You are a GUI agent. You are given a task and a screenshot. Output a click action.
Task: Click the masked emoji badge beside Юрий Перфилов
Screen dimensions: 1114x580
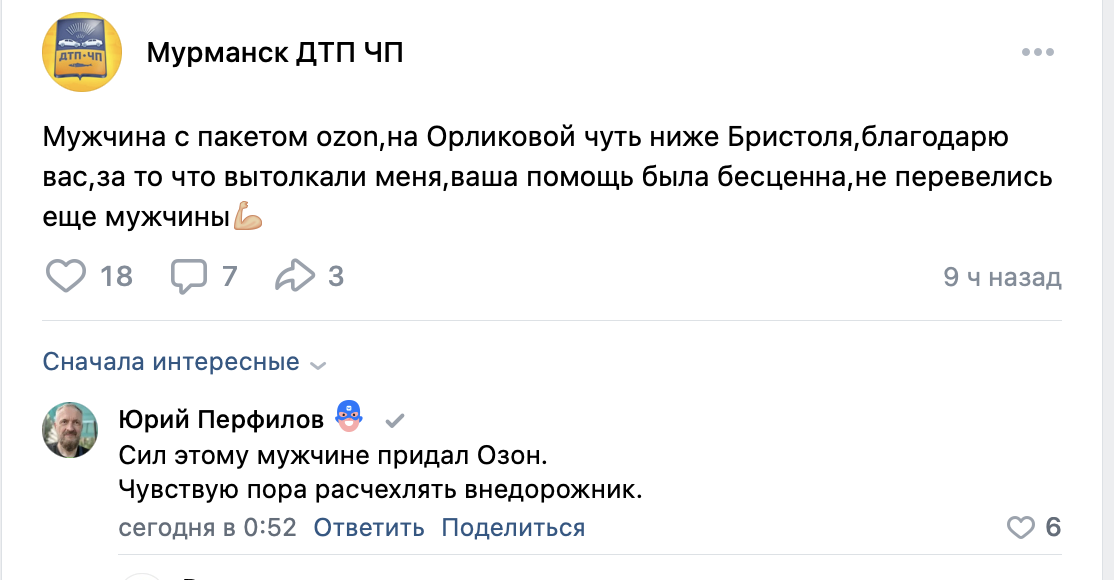tap(349, 416)
